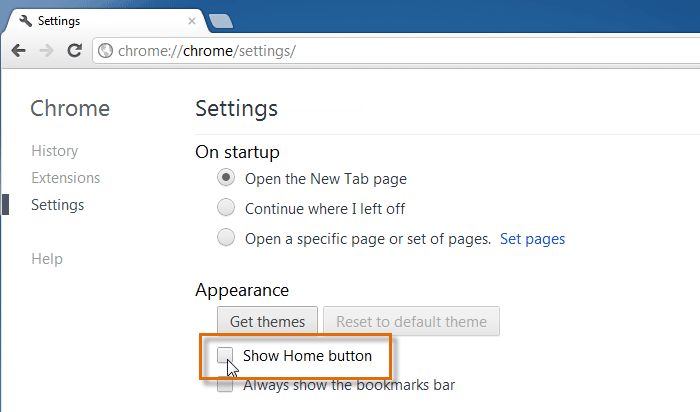Image resolution: width=700 pixels, height=412 pixels.
Task: Click the On startup heading
Action: point(238,152)
